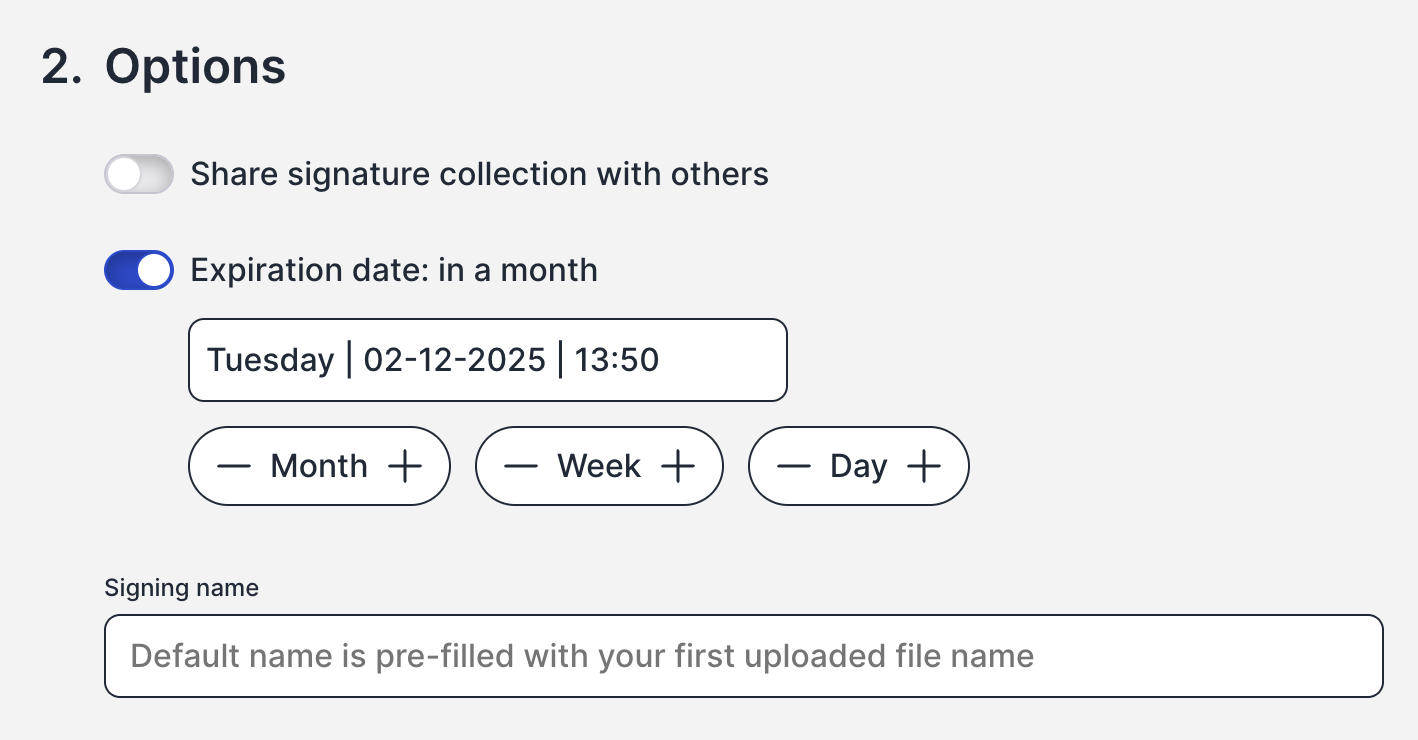Click the Options section heading
Viewport: 1418px width, 740px height.
pyautogui.click(x=195, y=67)
